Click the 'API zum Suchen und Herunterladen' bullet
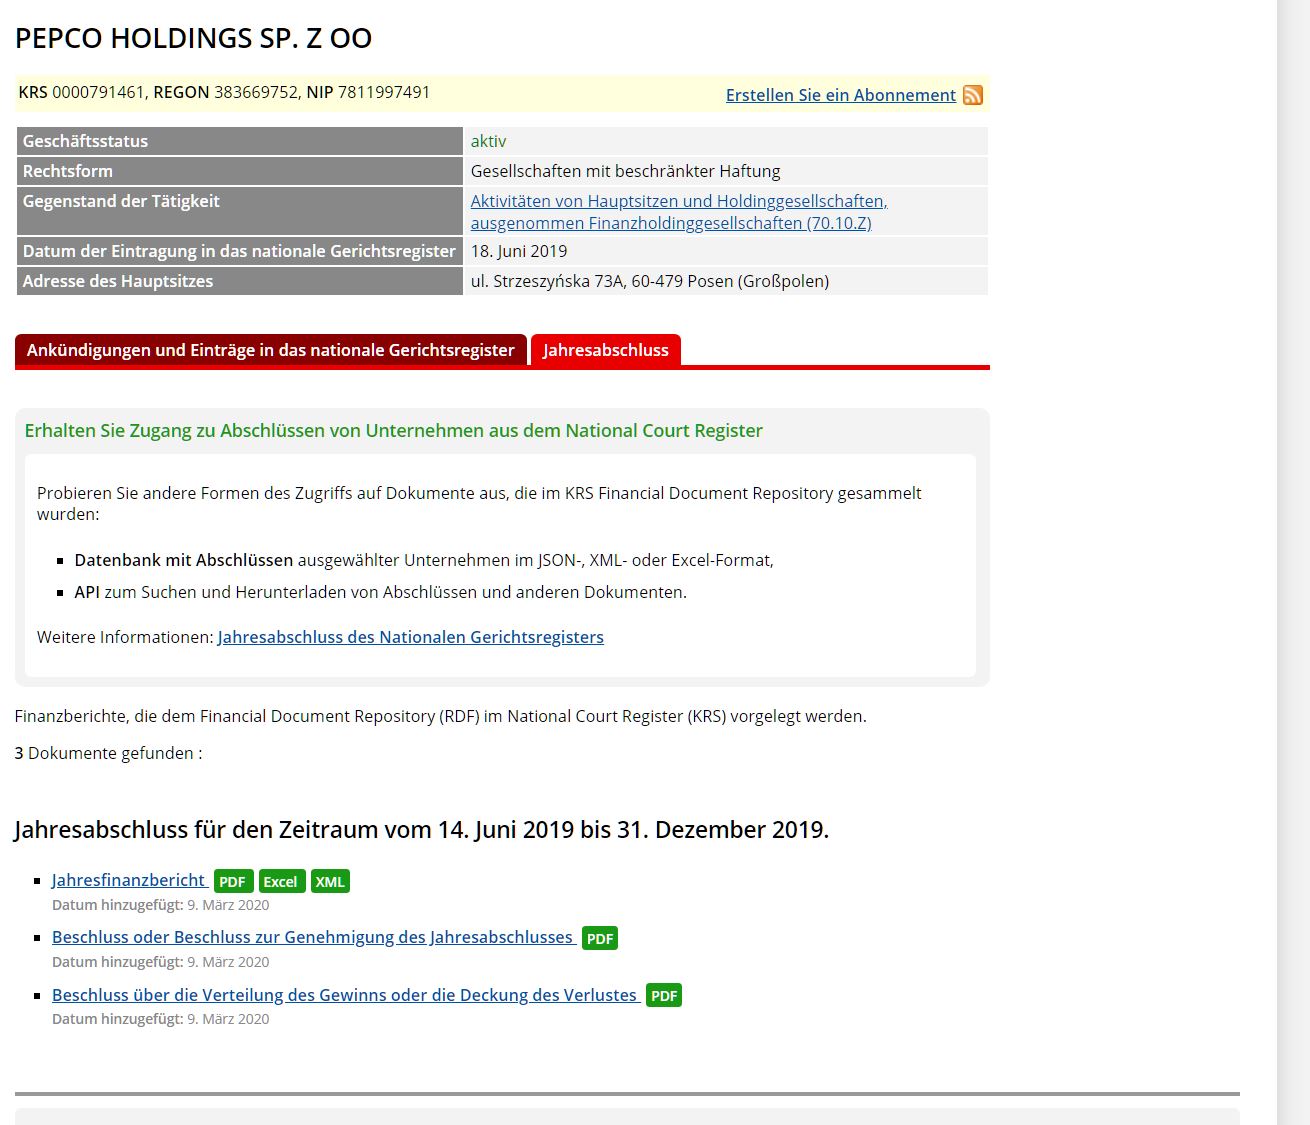 tap(381, 592)
